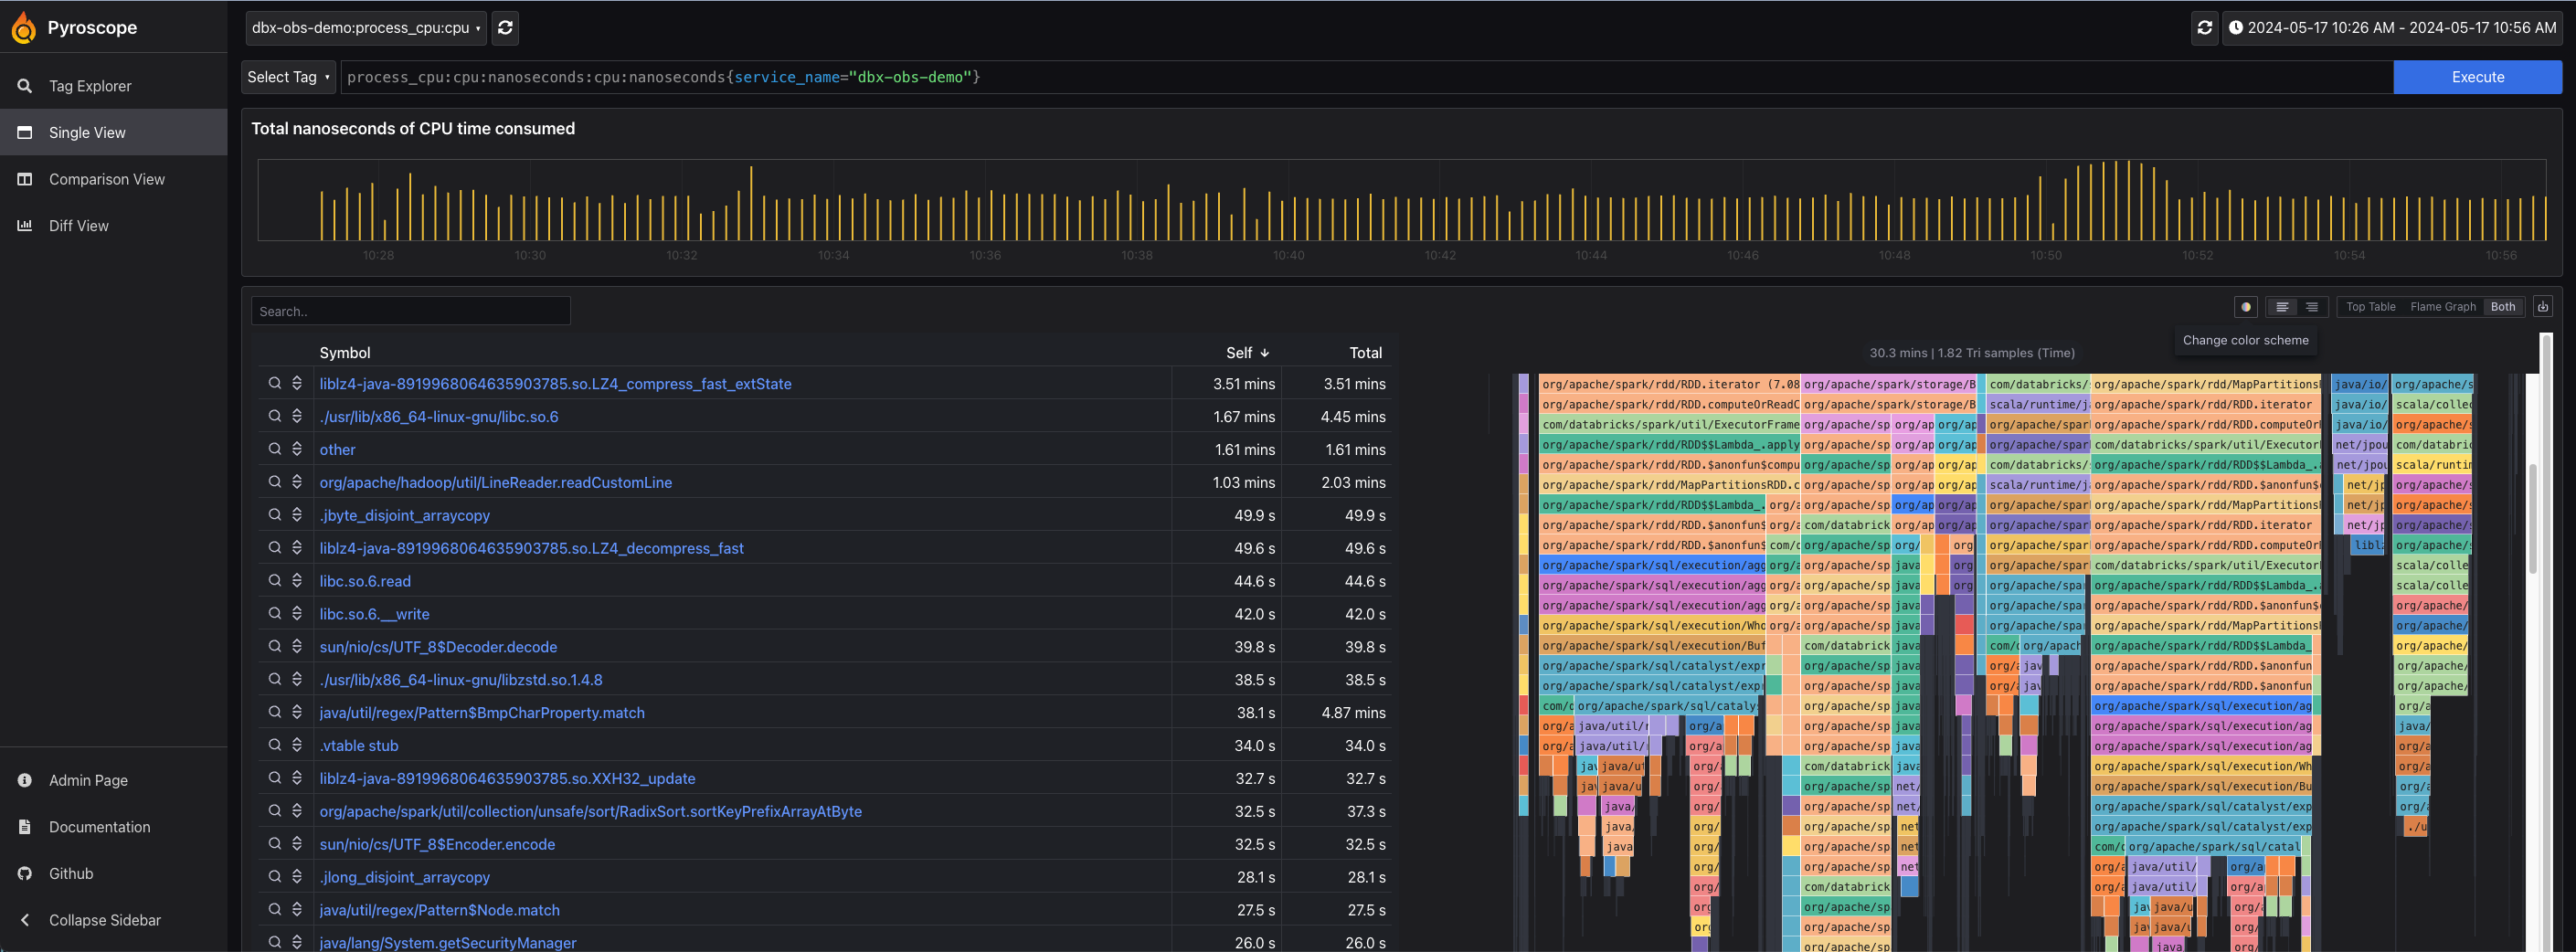Select the left-aligned text flame graph icon
2576x952 pixels.
[2282, 307]
